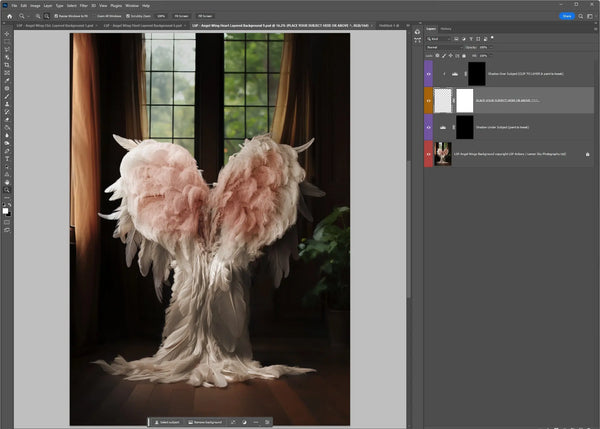Click the foreground color swatch
This screenshot has height=429, width=600.
coord(5,209)
